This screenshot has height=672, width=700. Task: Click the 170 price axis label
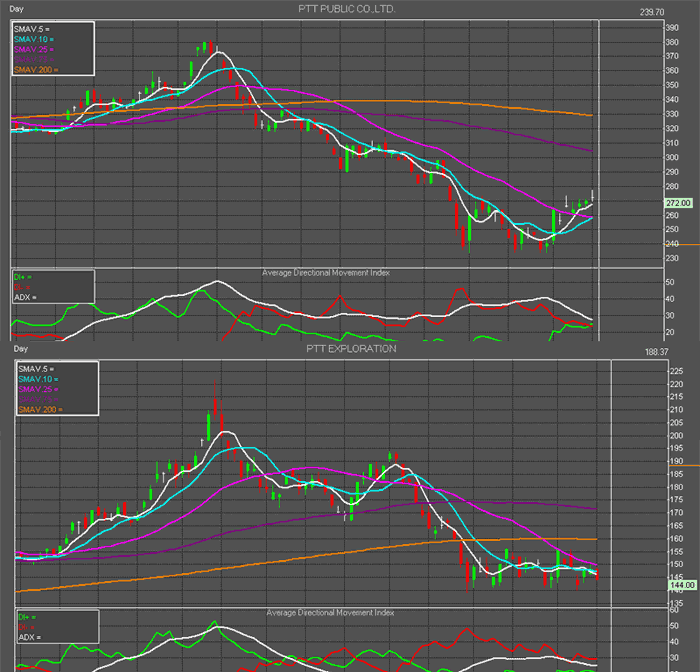[676, 513]
